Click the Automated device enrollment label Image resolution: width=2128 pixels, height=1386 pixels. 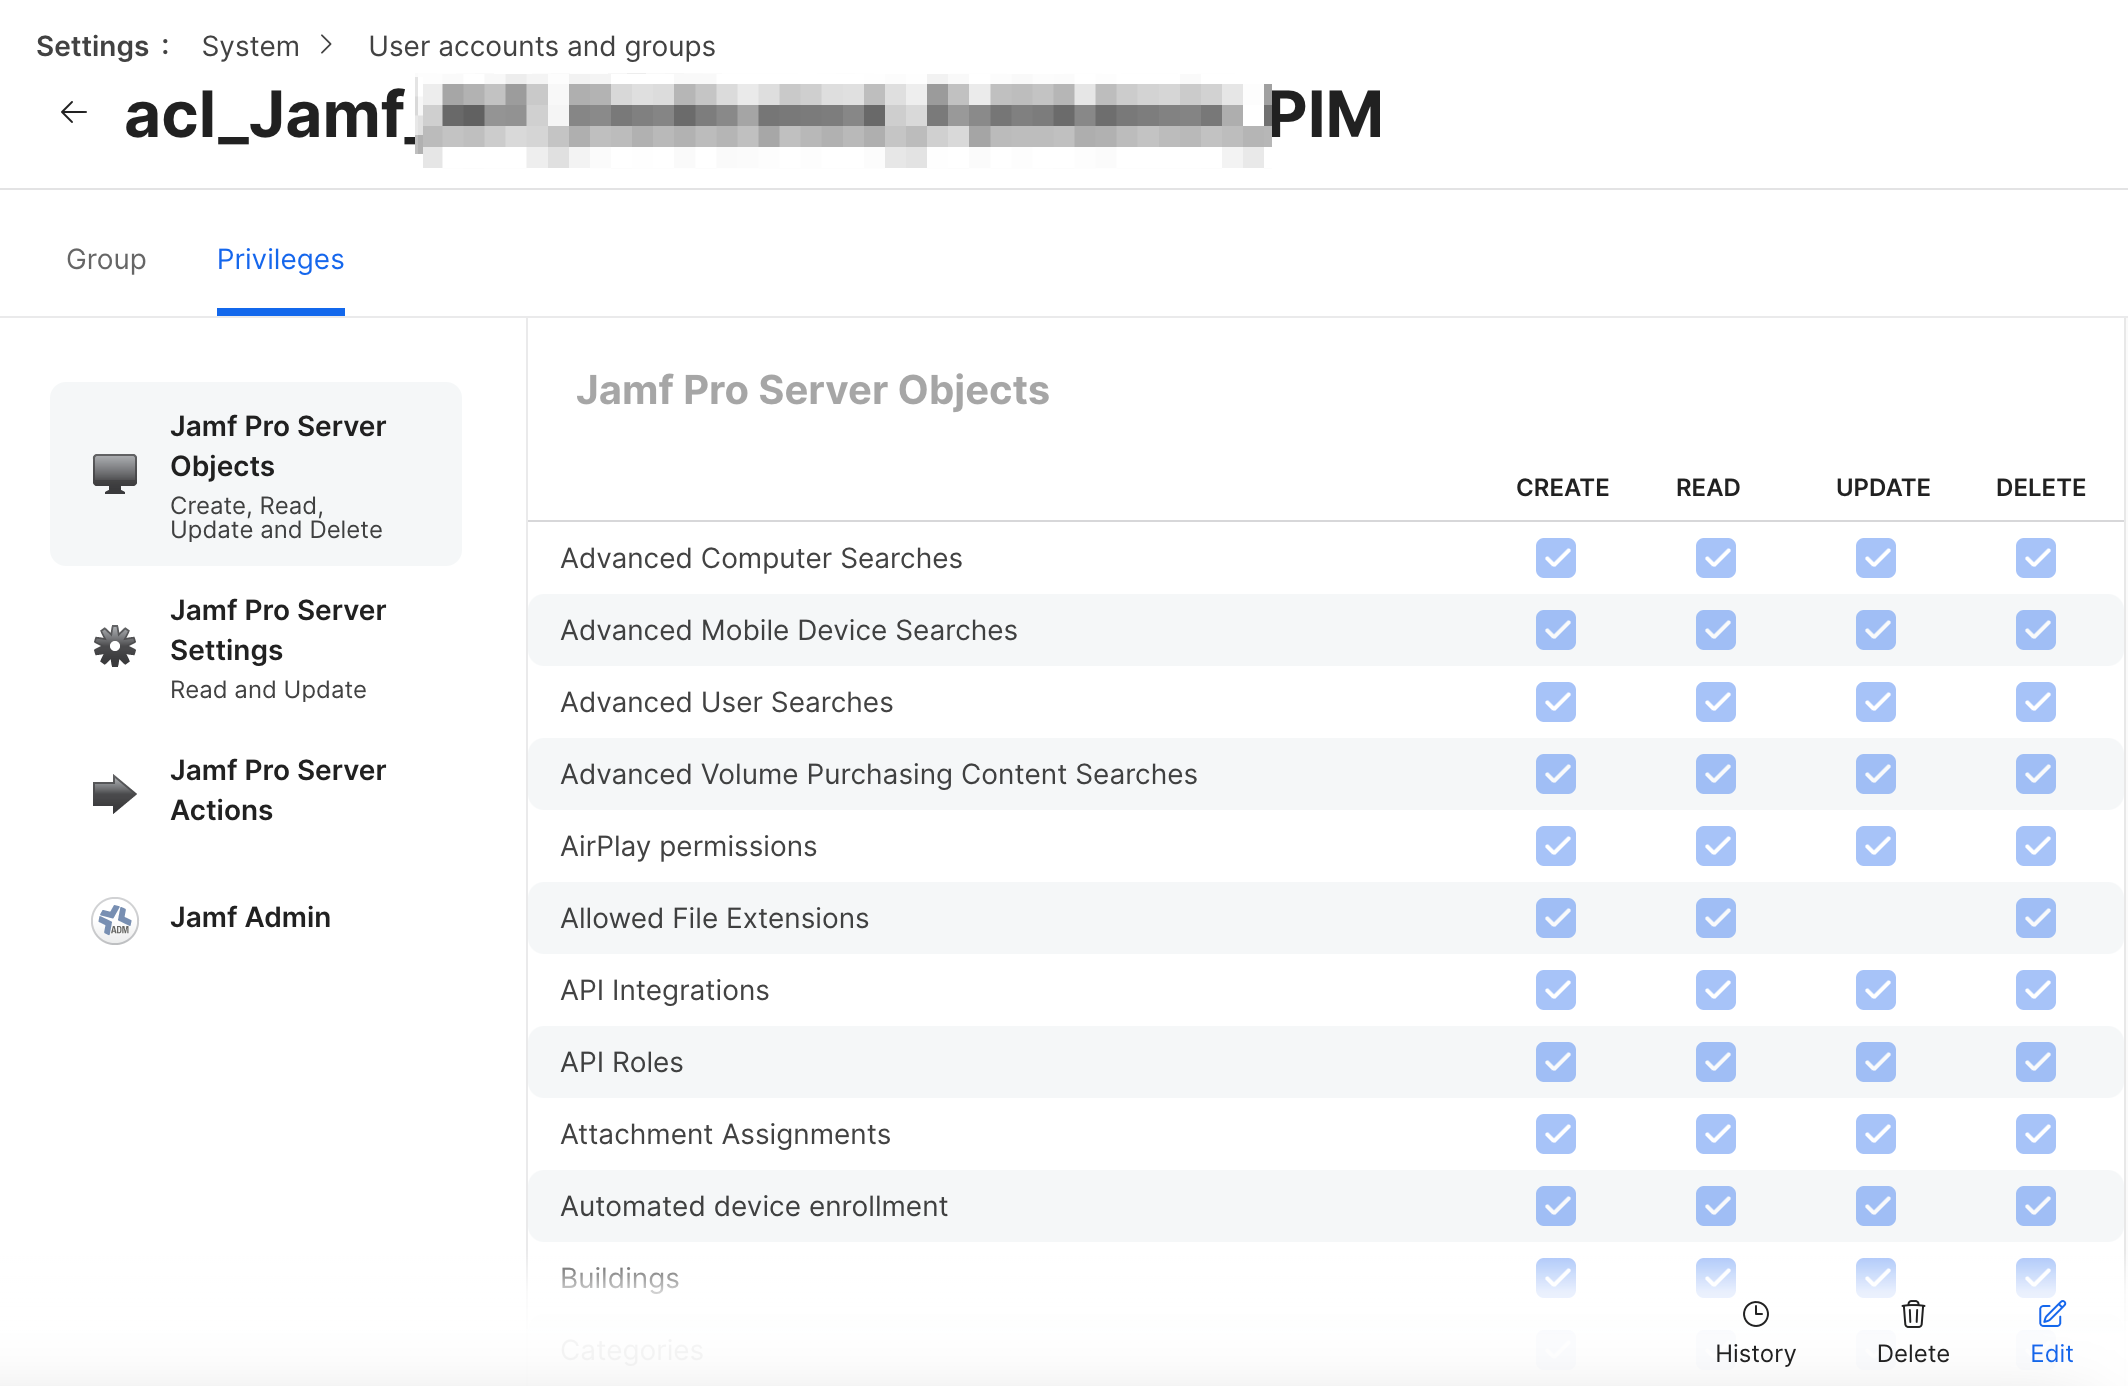click(x=754, y=1206)
